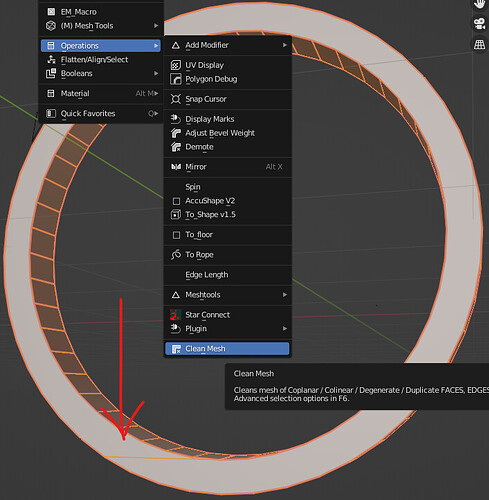The image size is (489, 500).
Task: Click the UV Display checker icon
Action: 176,65
